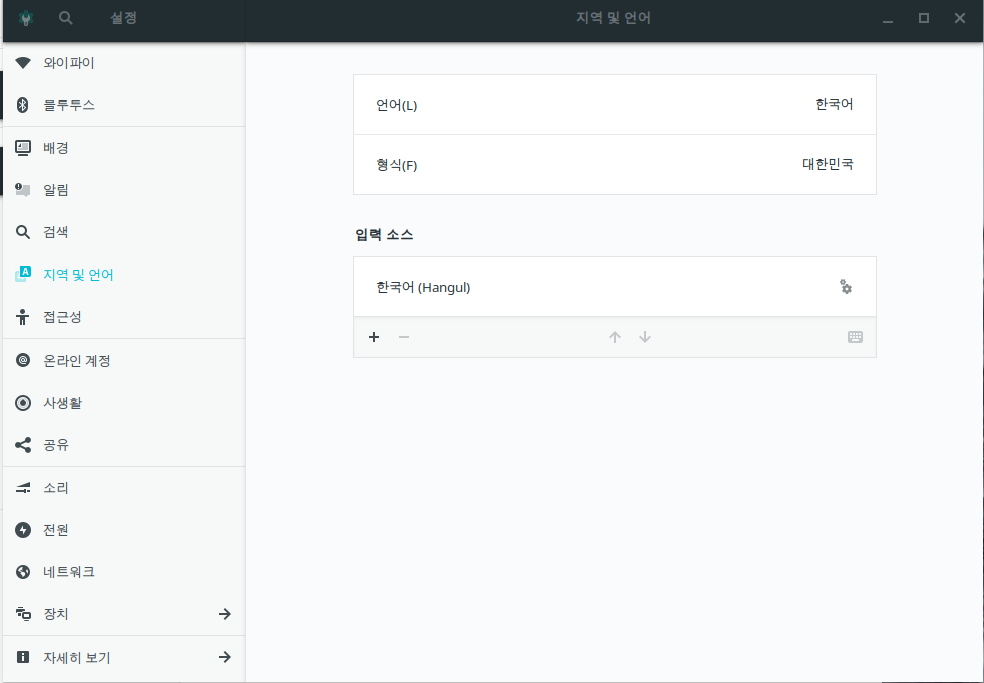Click the online accounts @ icon
The height and width of the screenshot is (683, 984).
point(23,360)
